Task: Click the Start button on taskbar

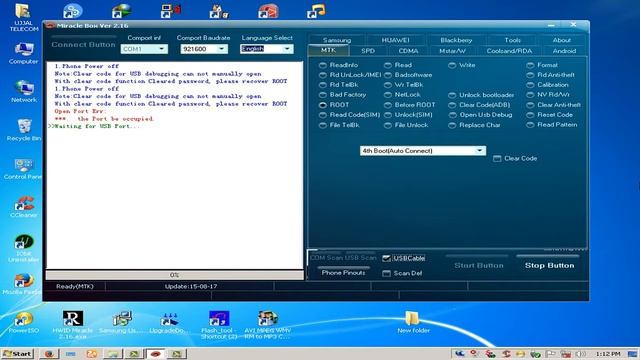Action: (x=17, y=353)
